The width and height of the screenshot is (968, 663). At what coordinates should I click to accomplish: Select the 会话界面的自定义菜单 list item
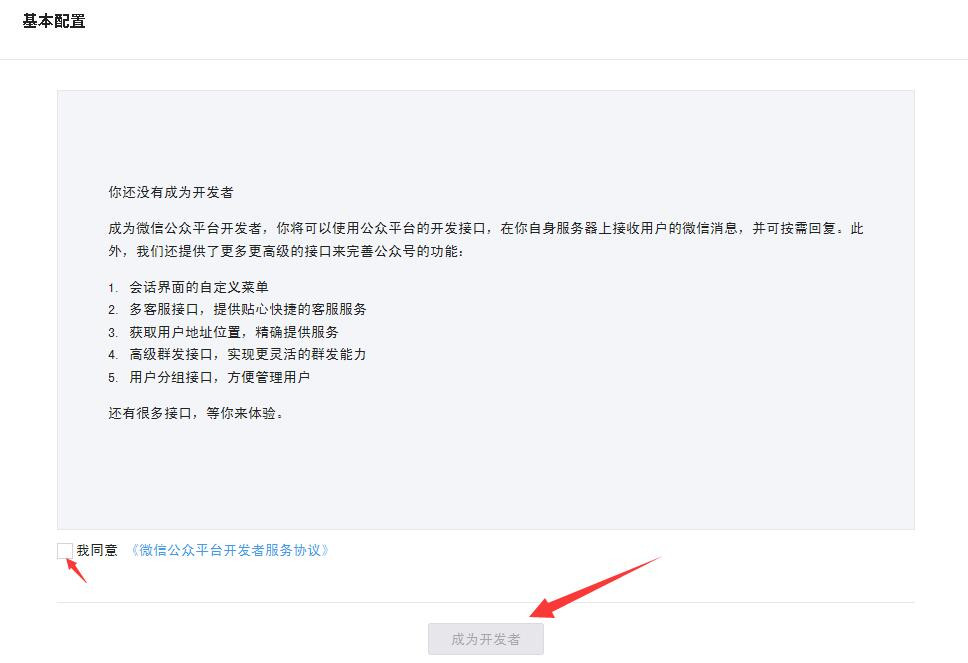pos(198,287)
